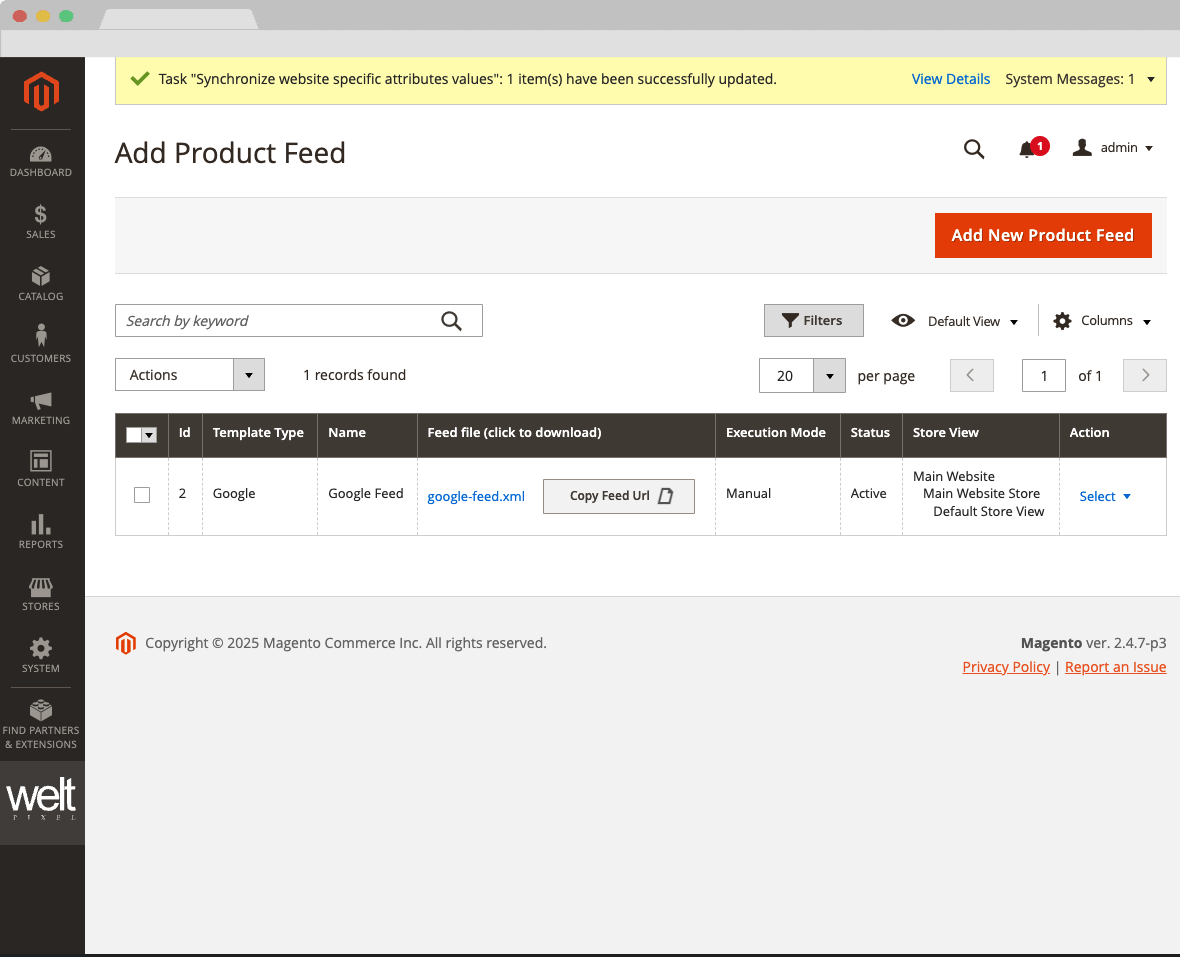
Task: Open the per page count dropdown
Action: 828,375
